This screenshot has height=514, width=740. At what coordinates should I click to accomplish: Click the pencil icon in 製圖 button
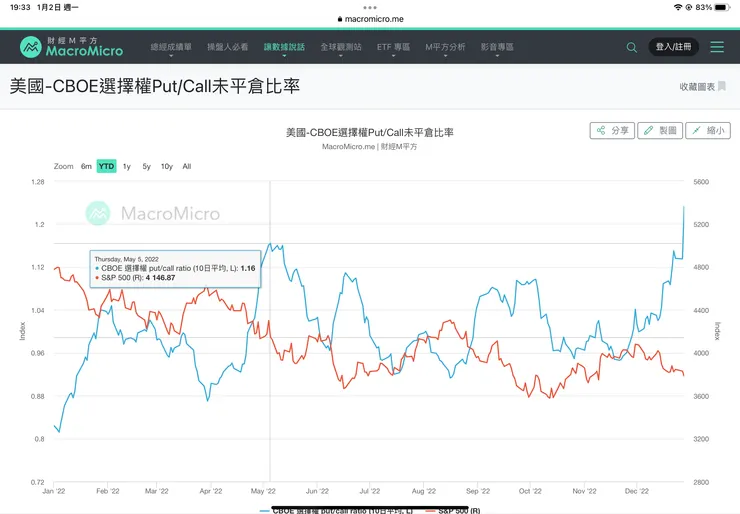pyautogui.click(x=649, y=130)
